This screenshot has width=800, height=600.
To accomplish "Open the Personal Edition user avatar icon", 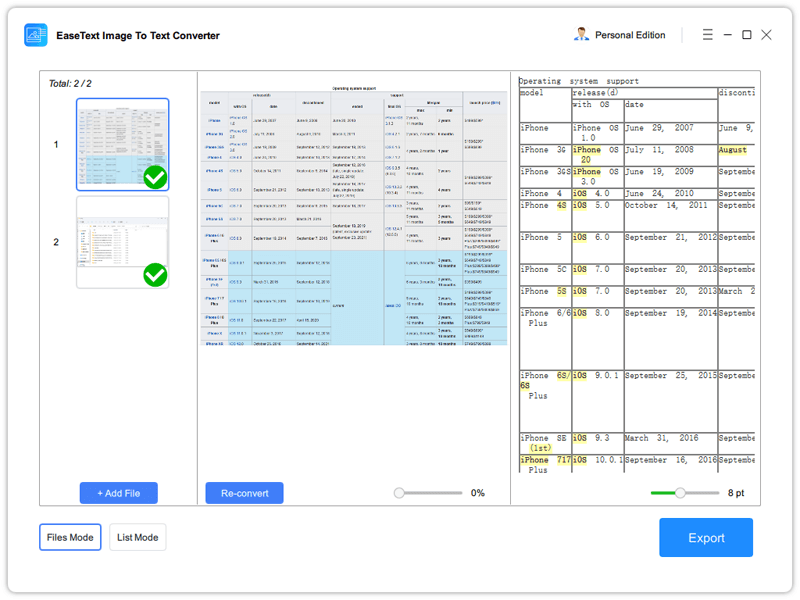I will 581,35.
